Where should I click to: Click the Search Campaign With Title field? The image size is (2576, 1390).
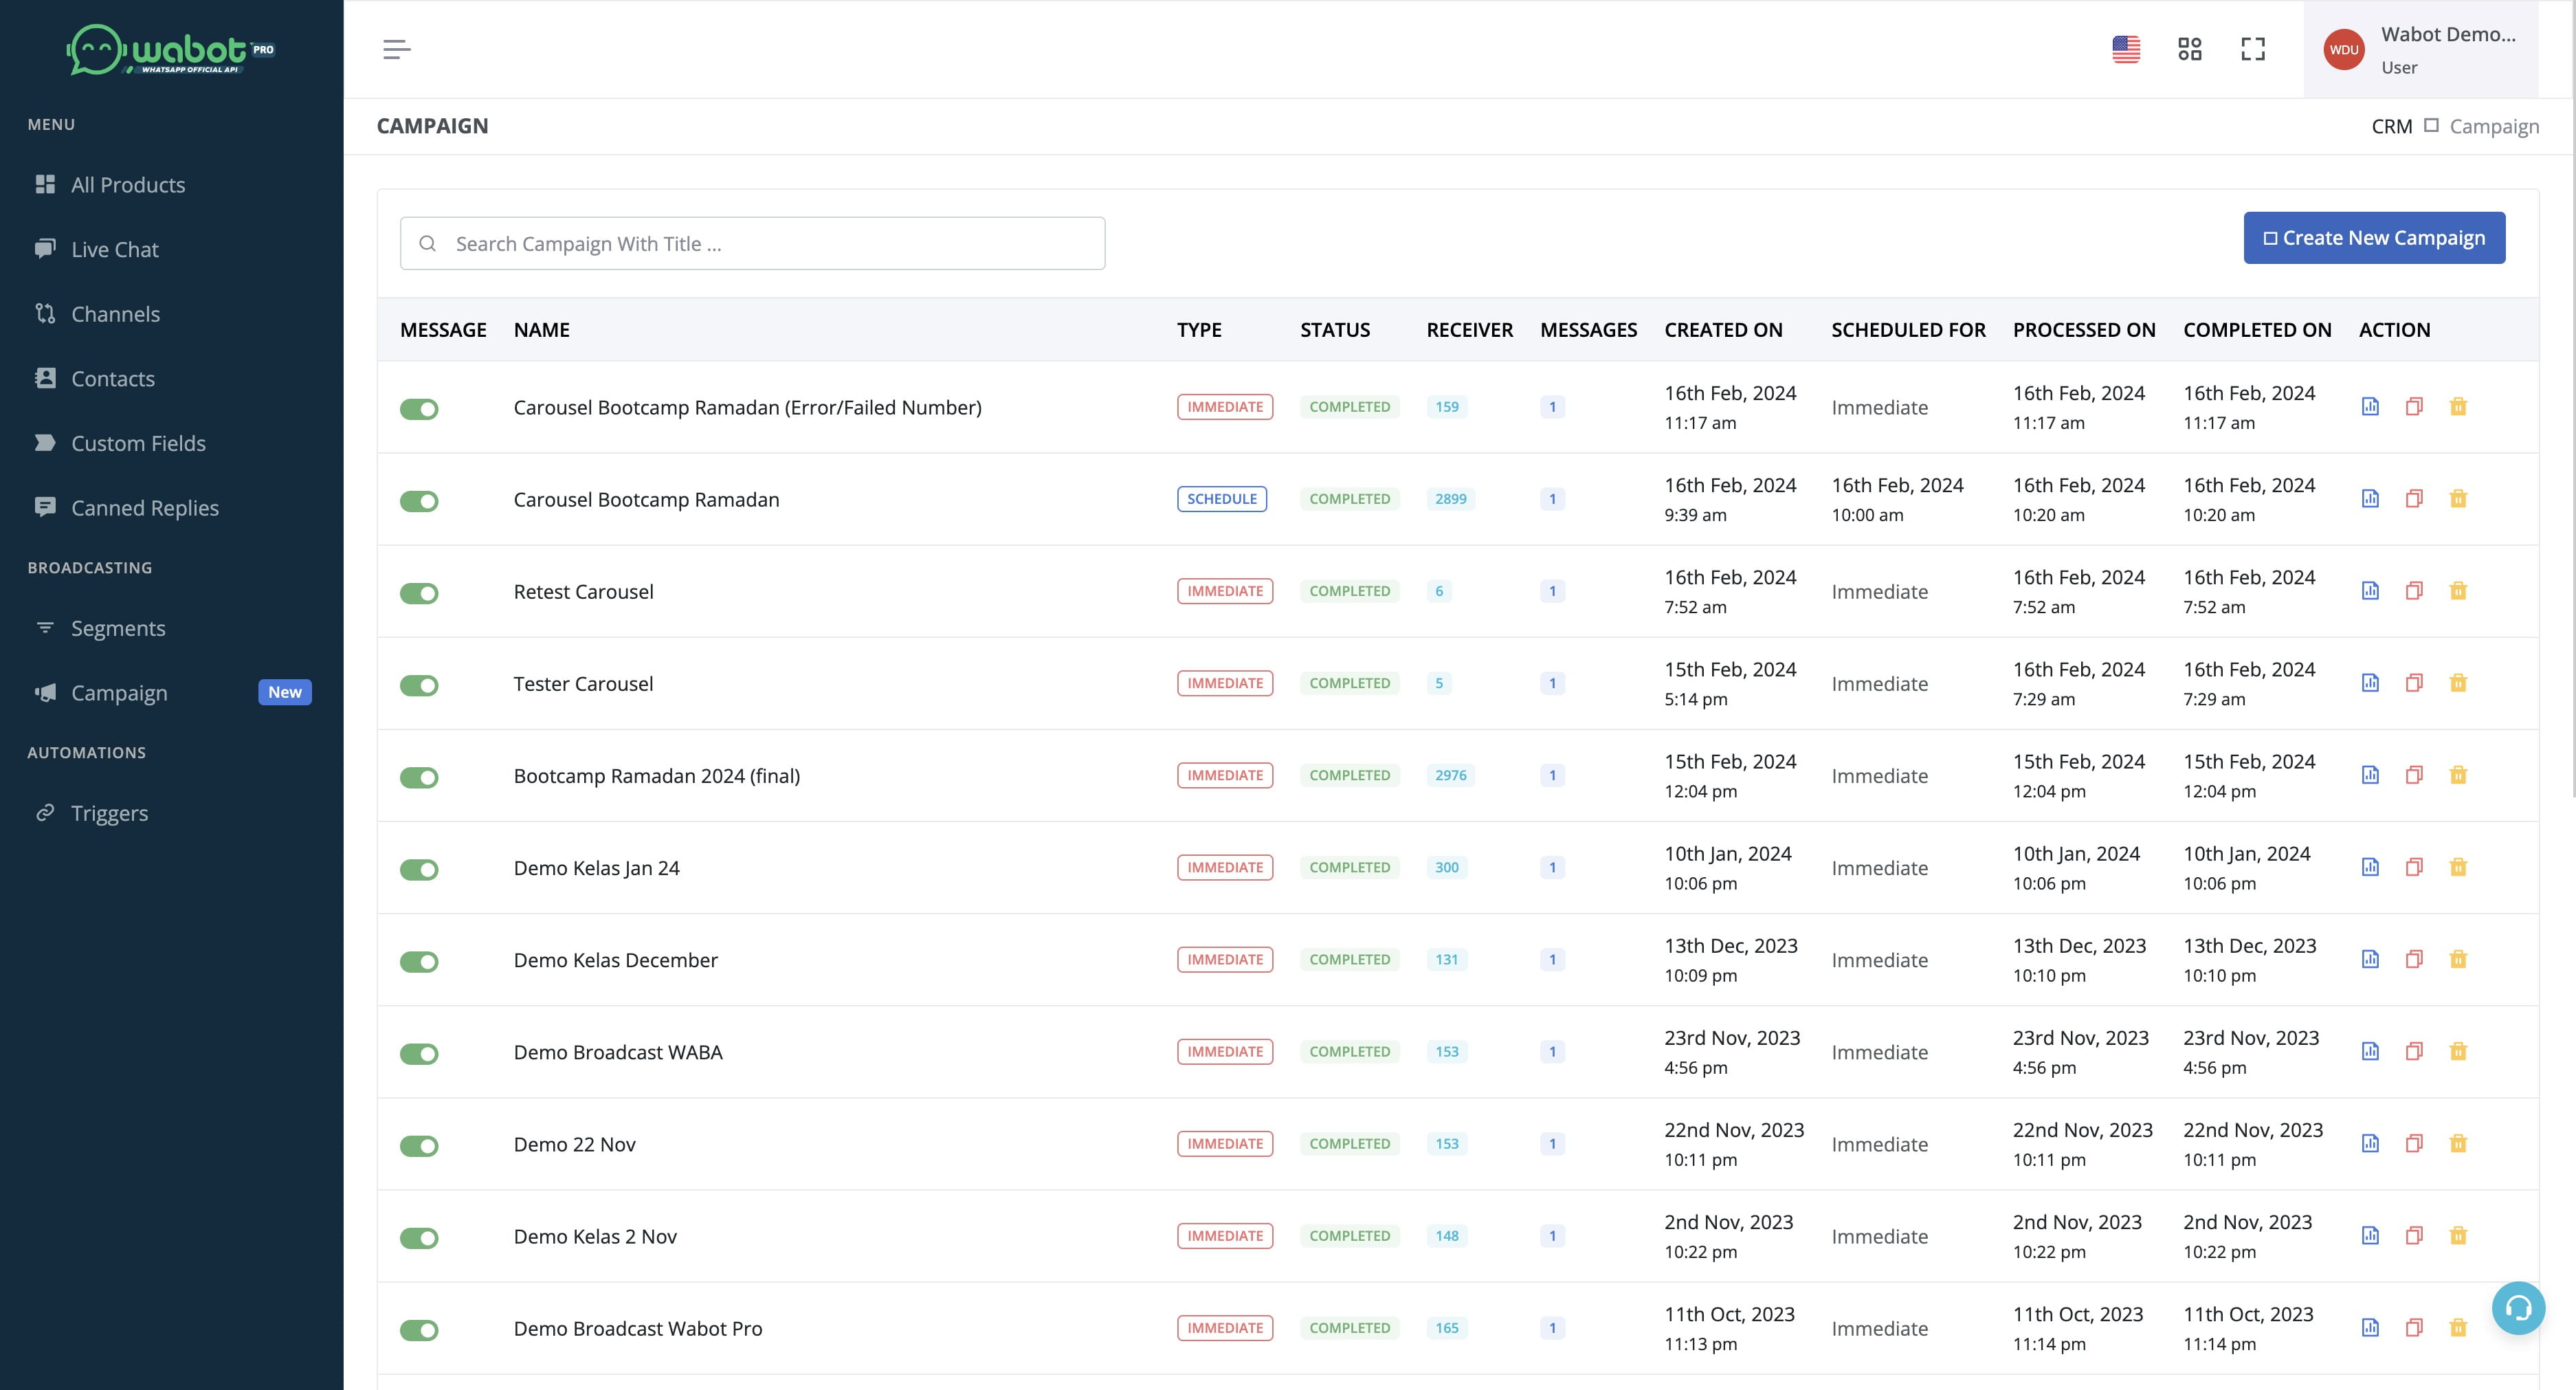click(x=752, y=243)
